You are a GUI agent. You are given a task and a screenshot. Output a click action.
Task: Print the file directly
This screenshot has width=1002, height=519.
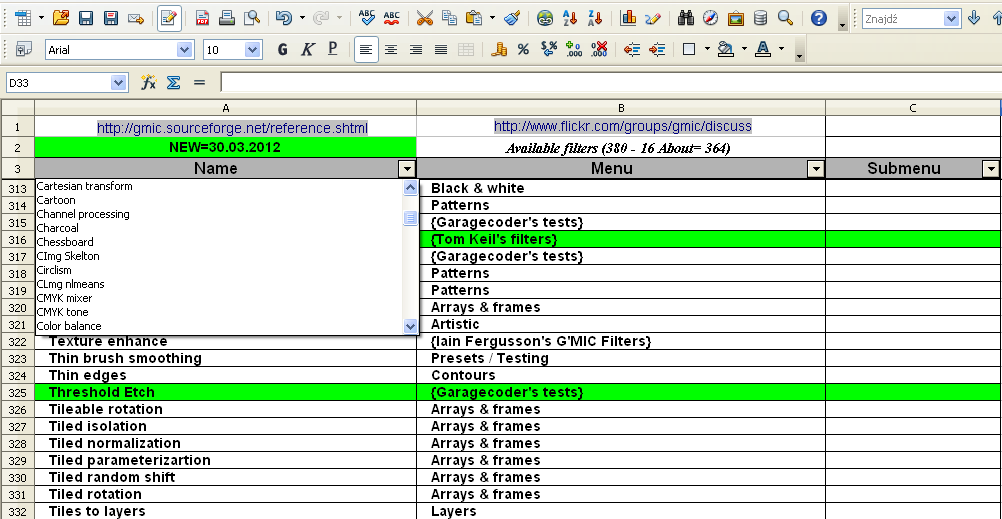(x=227, y=18)
